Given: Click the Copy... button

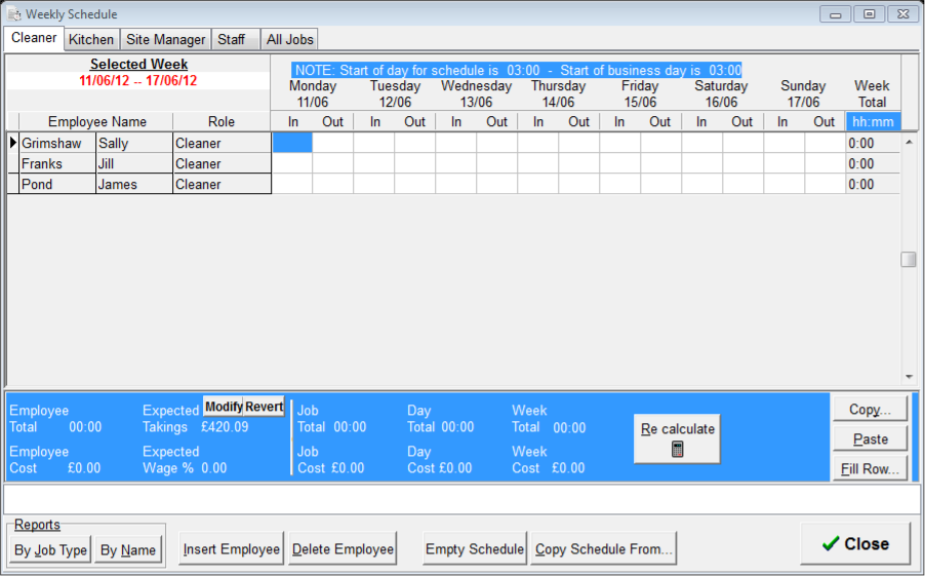Looking at the screenshot, I should (x=870, y=410).
